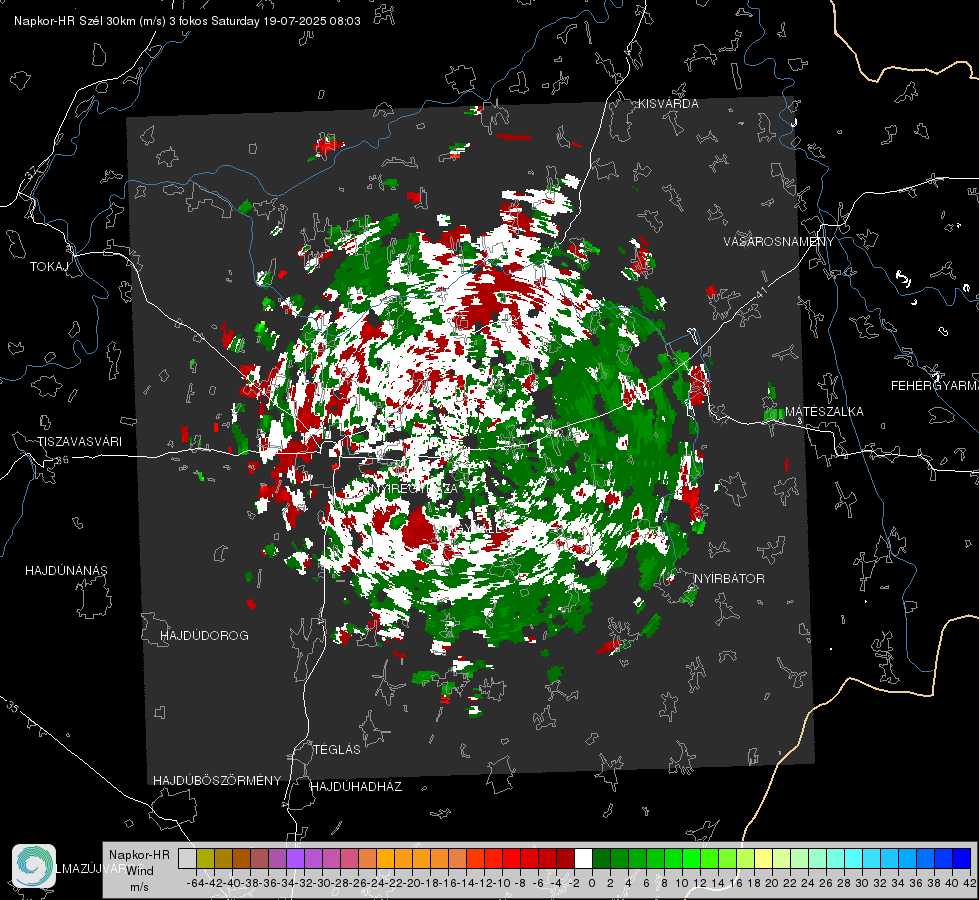Click the radar title text with the timestamp 19-07-2025 08:03
This screenshot has height=900, width=979.
187,21
